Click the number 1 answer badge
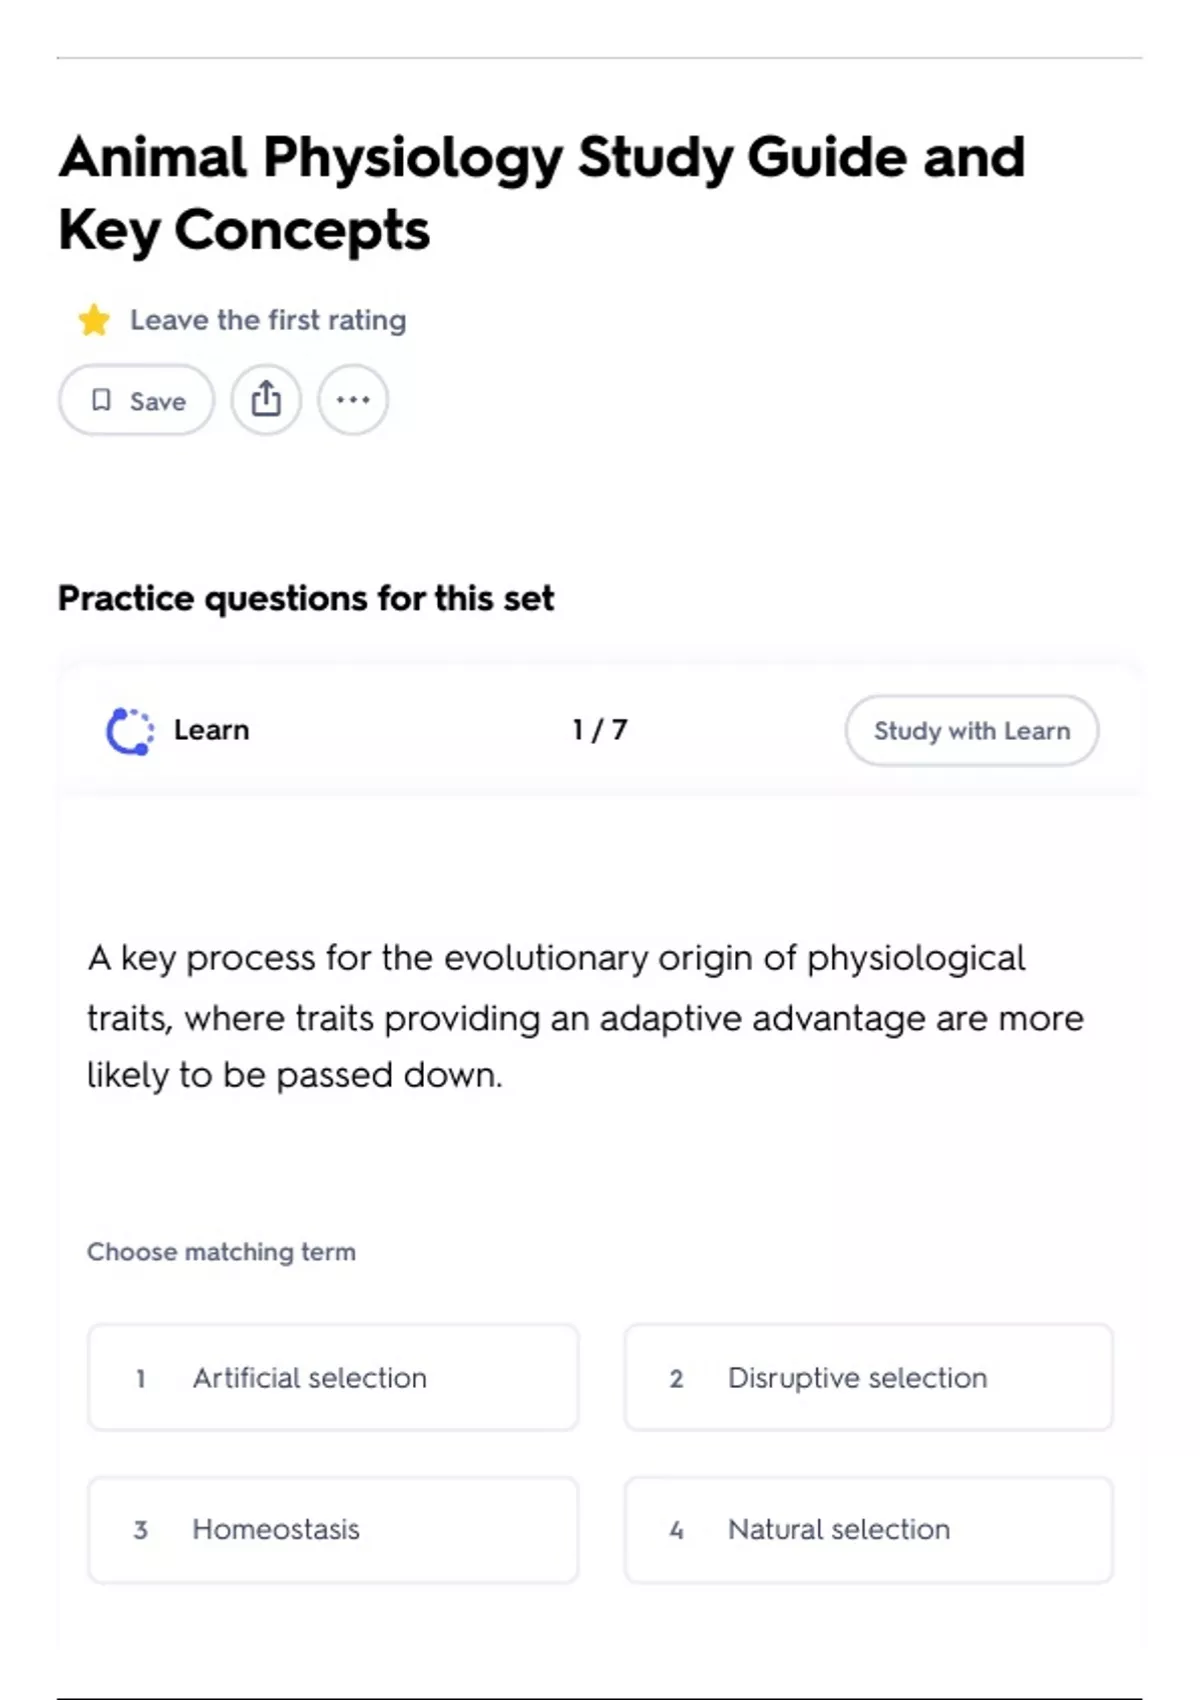Screen dimensions: 1200x1700 [141, 1379]
